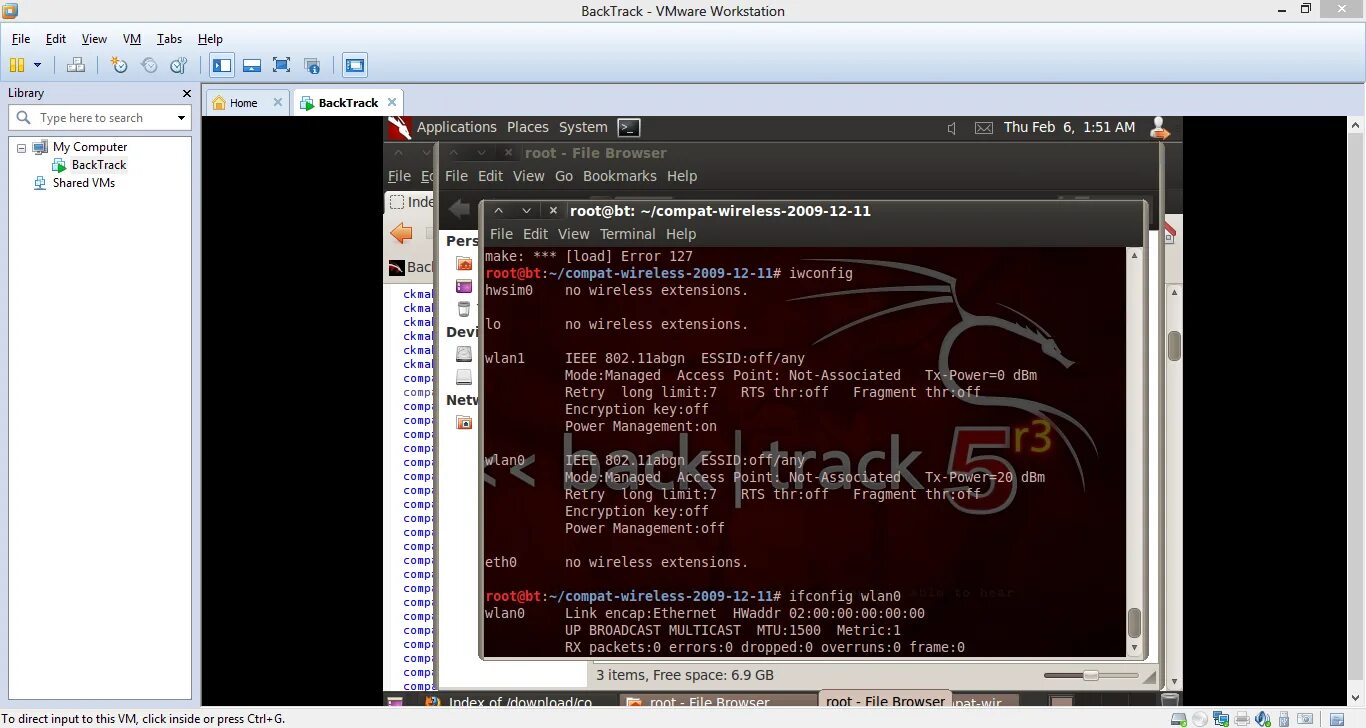The height and width of the screenshot is (728, 1366).
Task: Open the terminal's File menu
Action: (x=502, y=234)
